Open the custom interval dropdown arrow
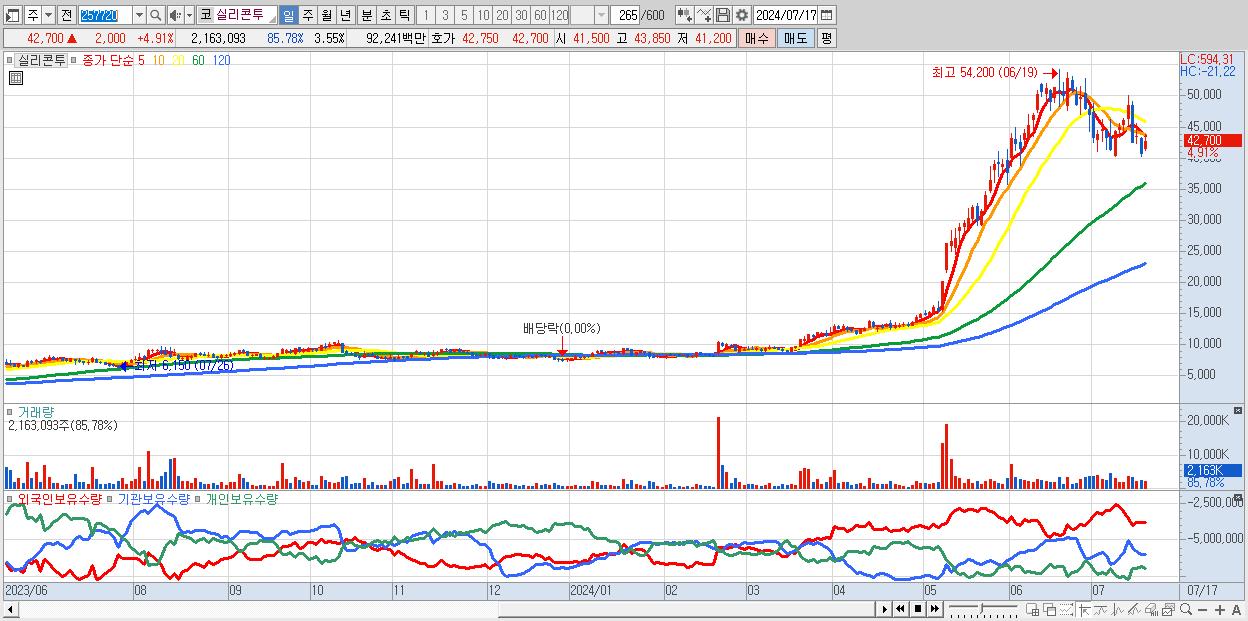Viewport: 1248px width, 621px height. [x=601, y=15]
